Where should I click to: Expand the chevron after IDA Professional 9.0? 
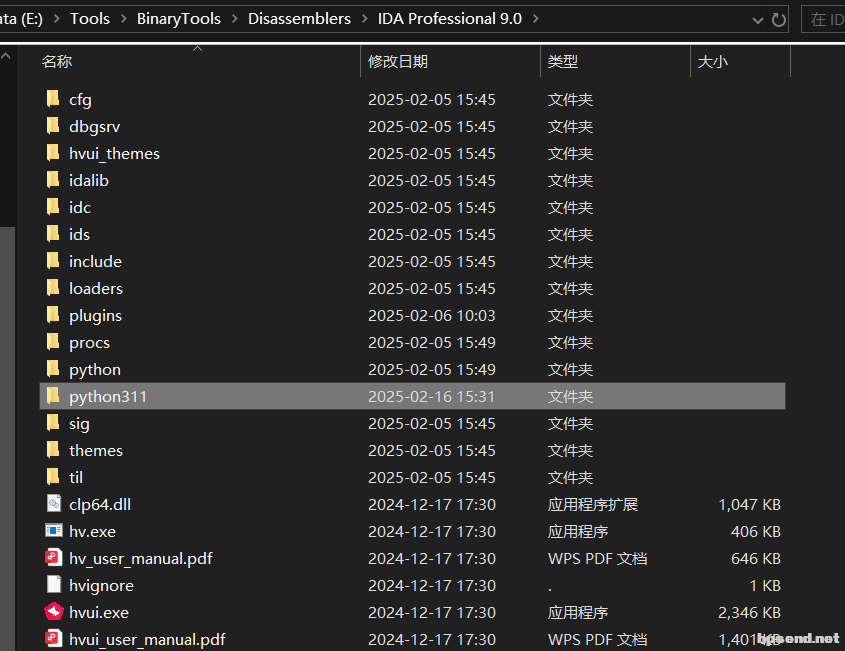click(x=536, y=19)
